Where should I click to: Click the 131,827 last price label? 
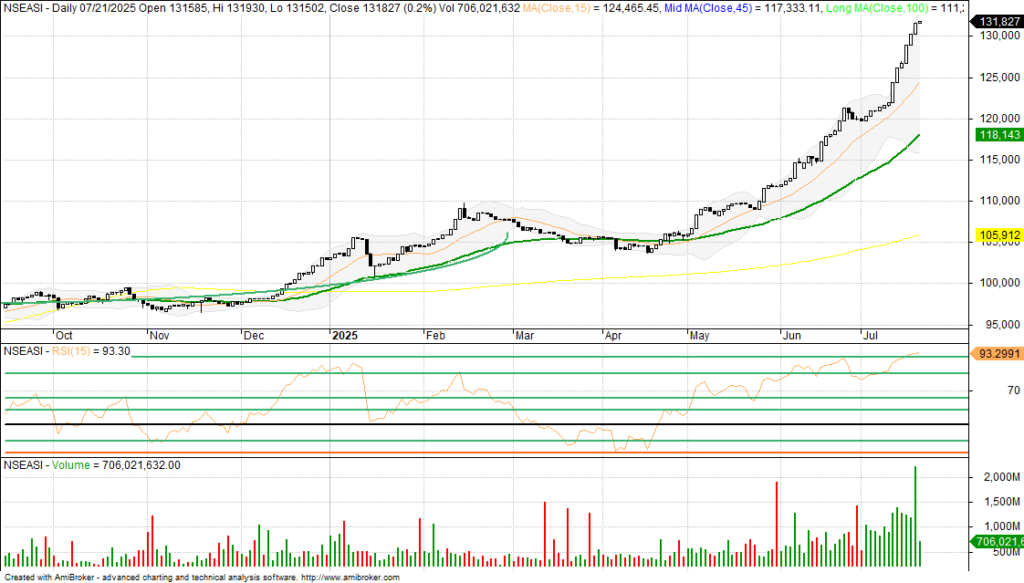pyautogui.click(x=996, y=22)
